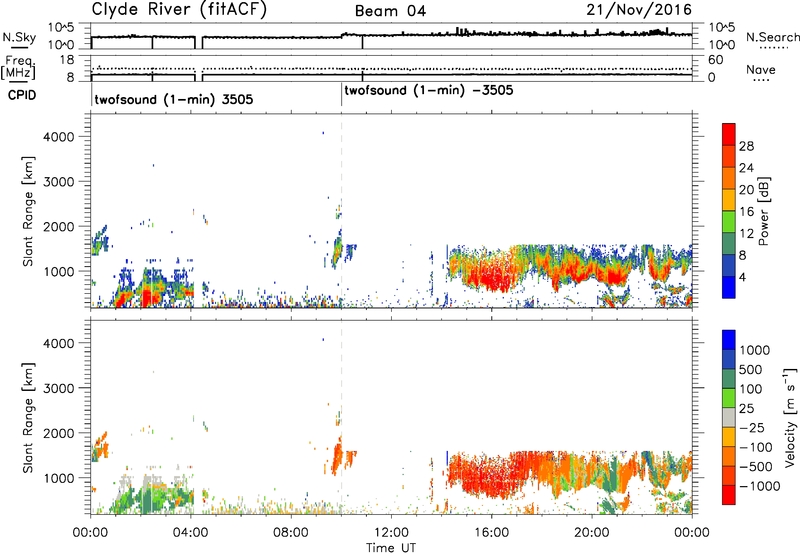Click the 'N.Search' legend label

click(772, 37)
